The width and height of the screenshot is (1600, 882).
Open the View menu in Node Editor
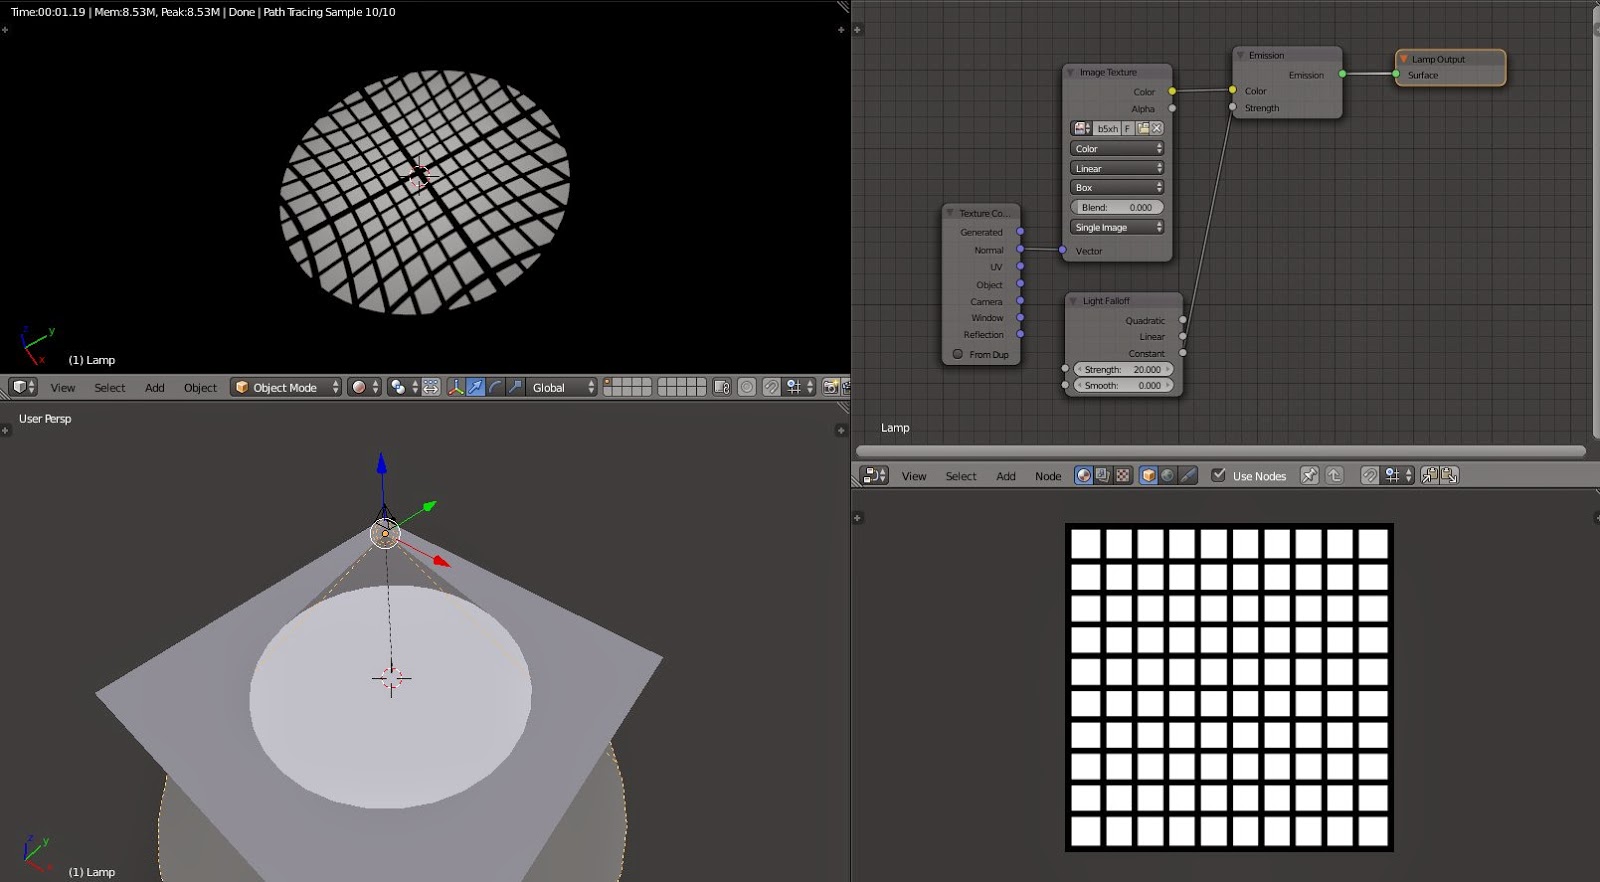(x=914, y=476)
